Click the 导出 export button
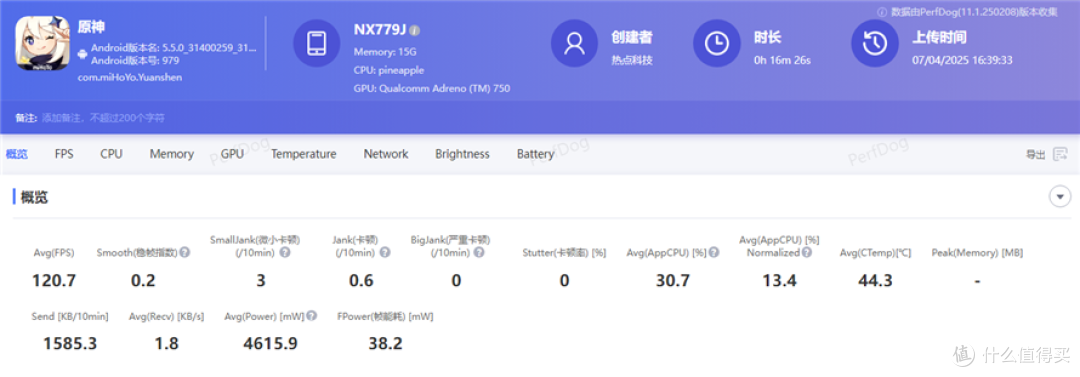 (1035, 154)
